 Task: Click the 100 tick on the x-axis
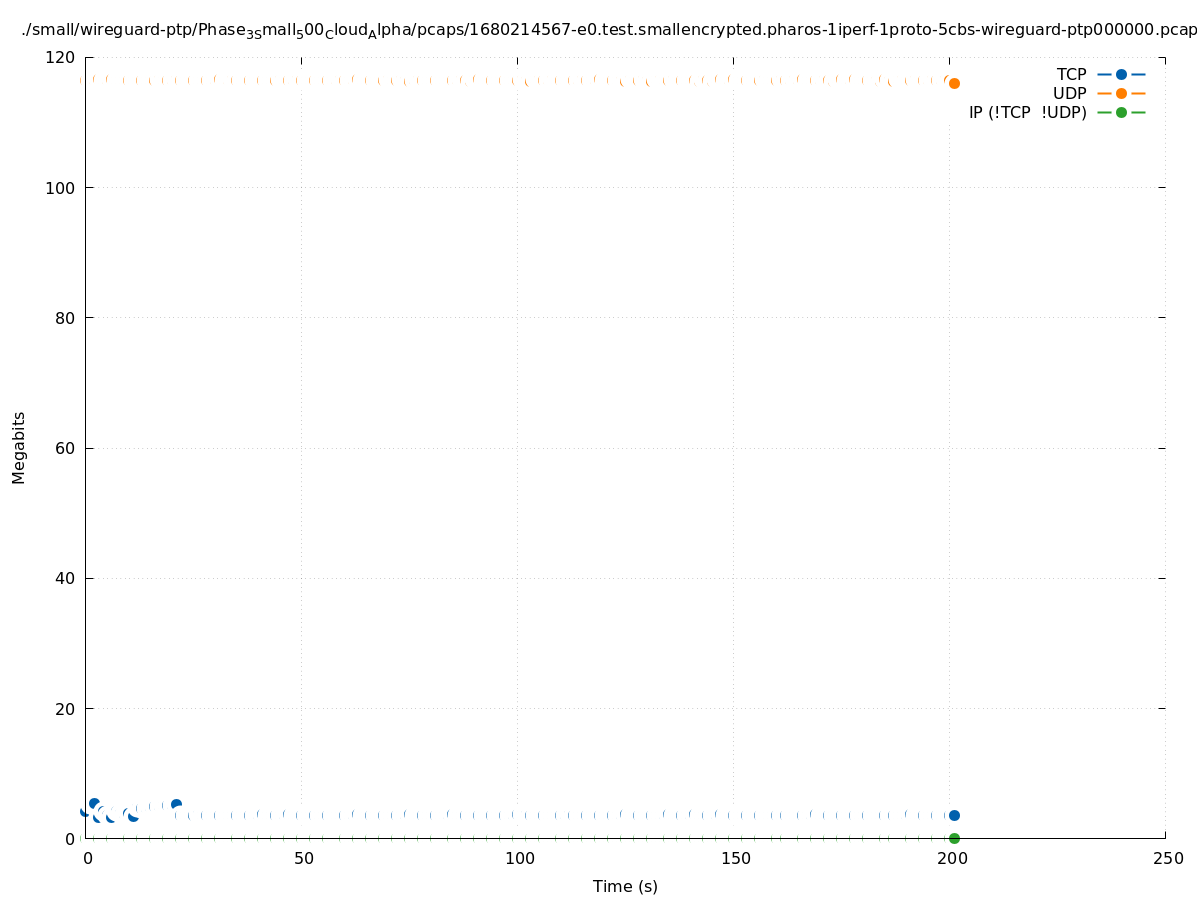pyautogui.click(x=518, y=858)
